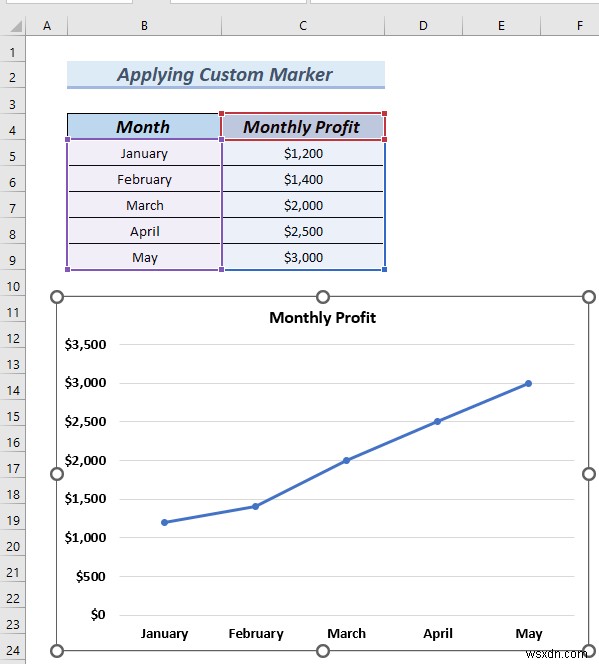599x664 pixels.
Task: Click the chart's left-middle resize handle
Action: tap(57, 474)
